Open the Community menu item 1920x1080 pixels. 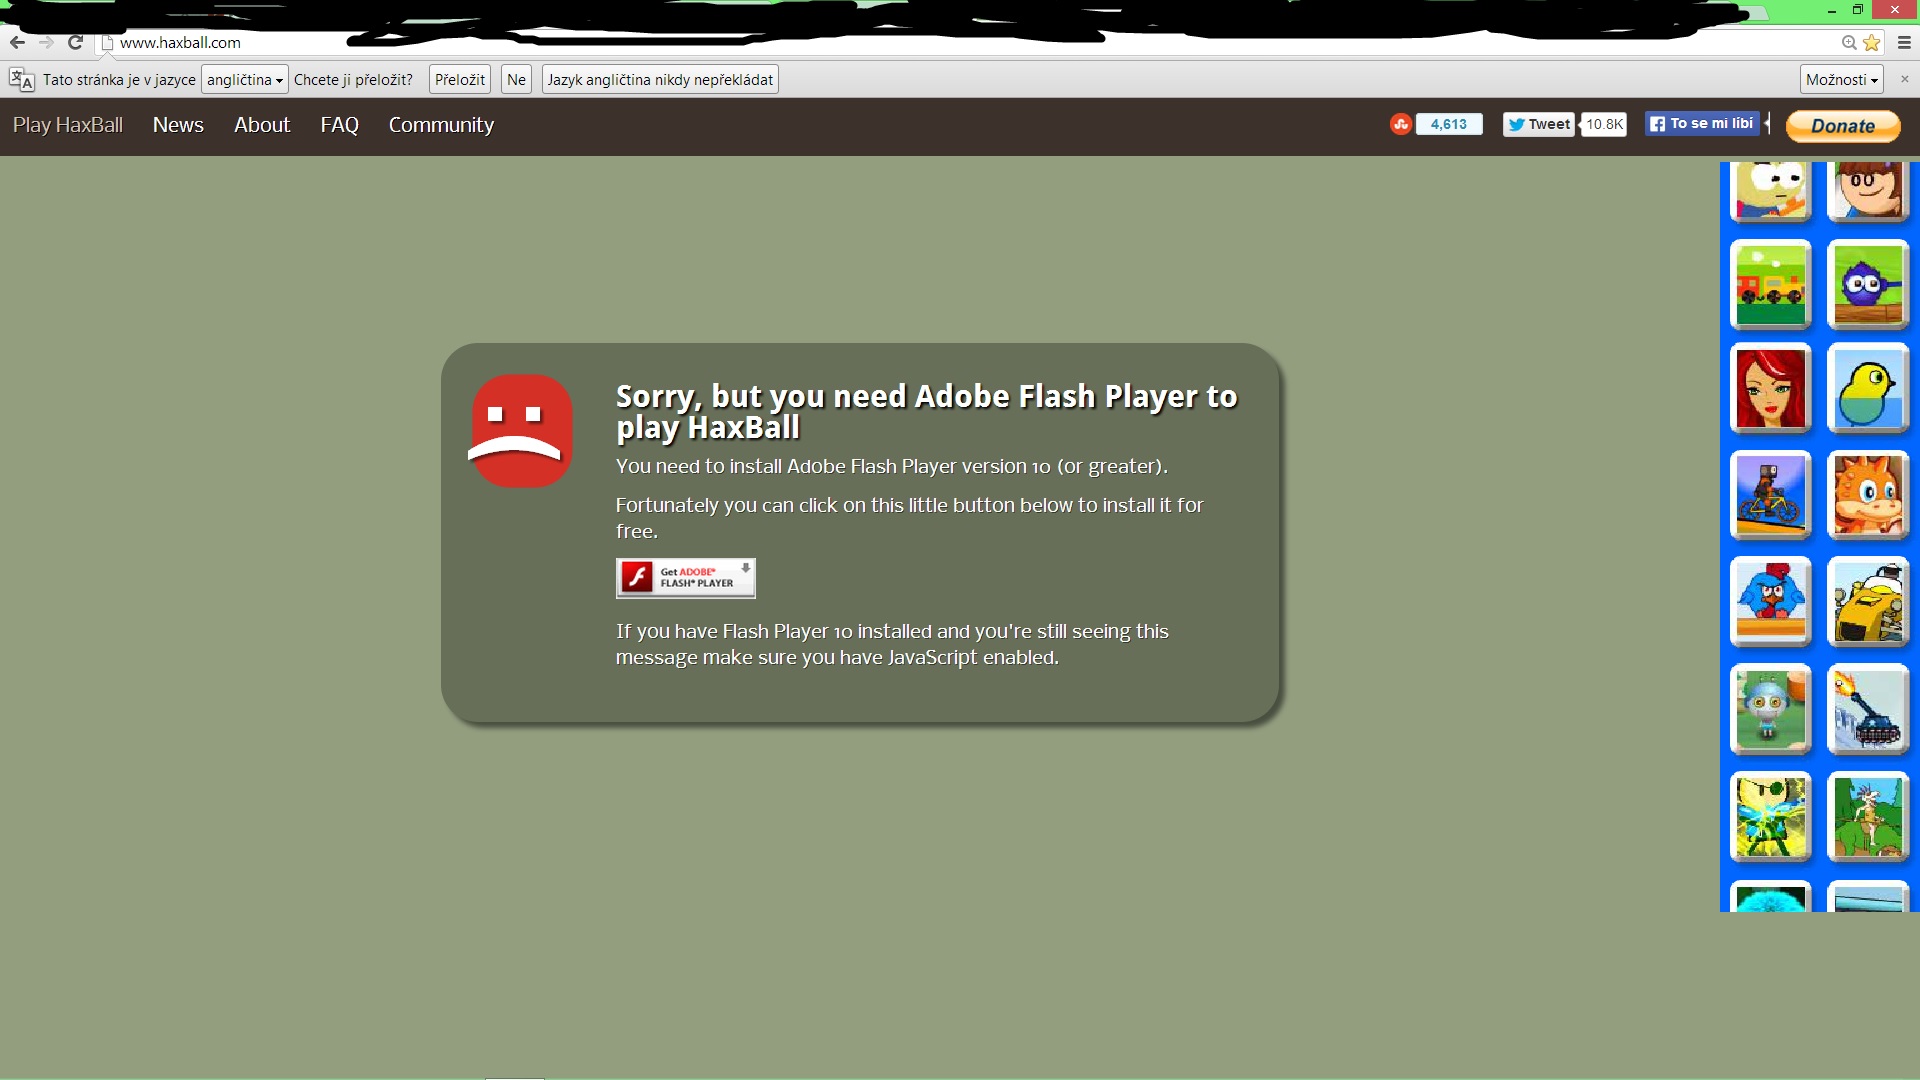click(x=441, y=125)
